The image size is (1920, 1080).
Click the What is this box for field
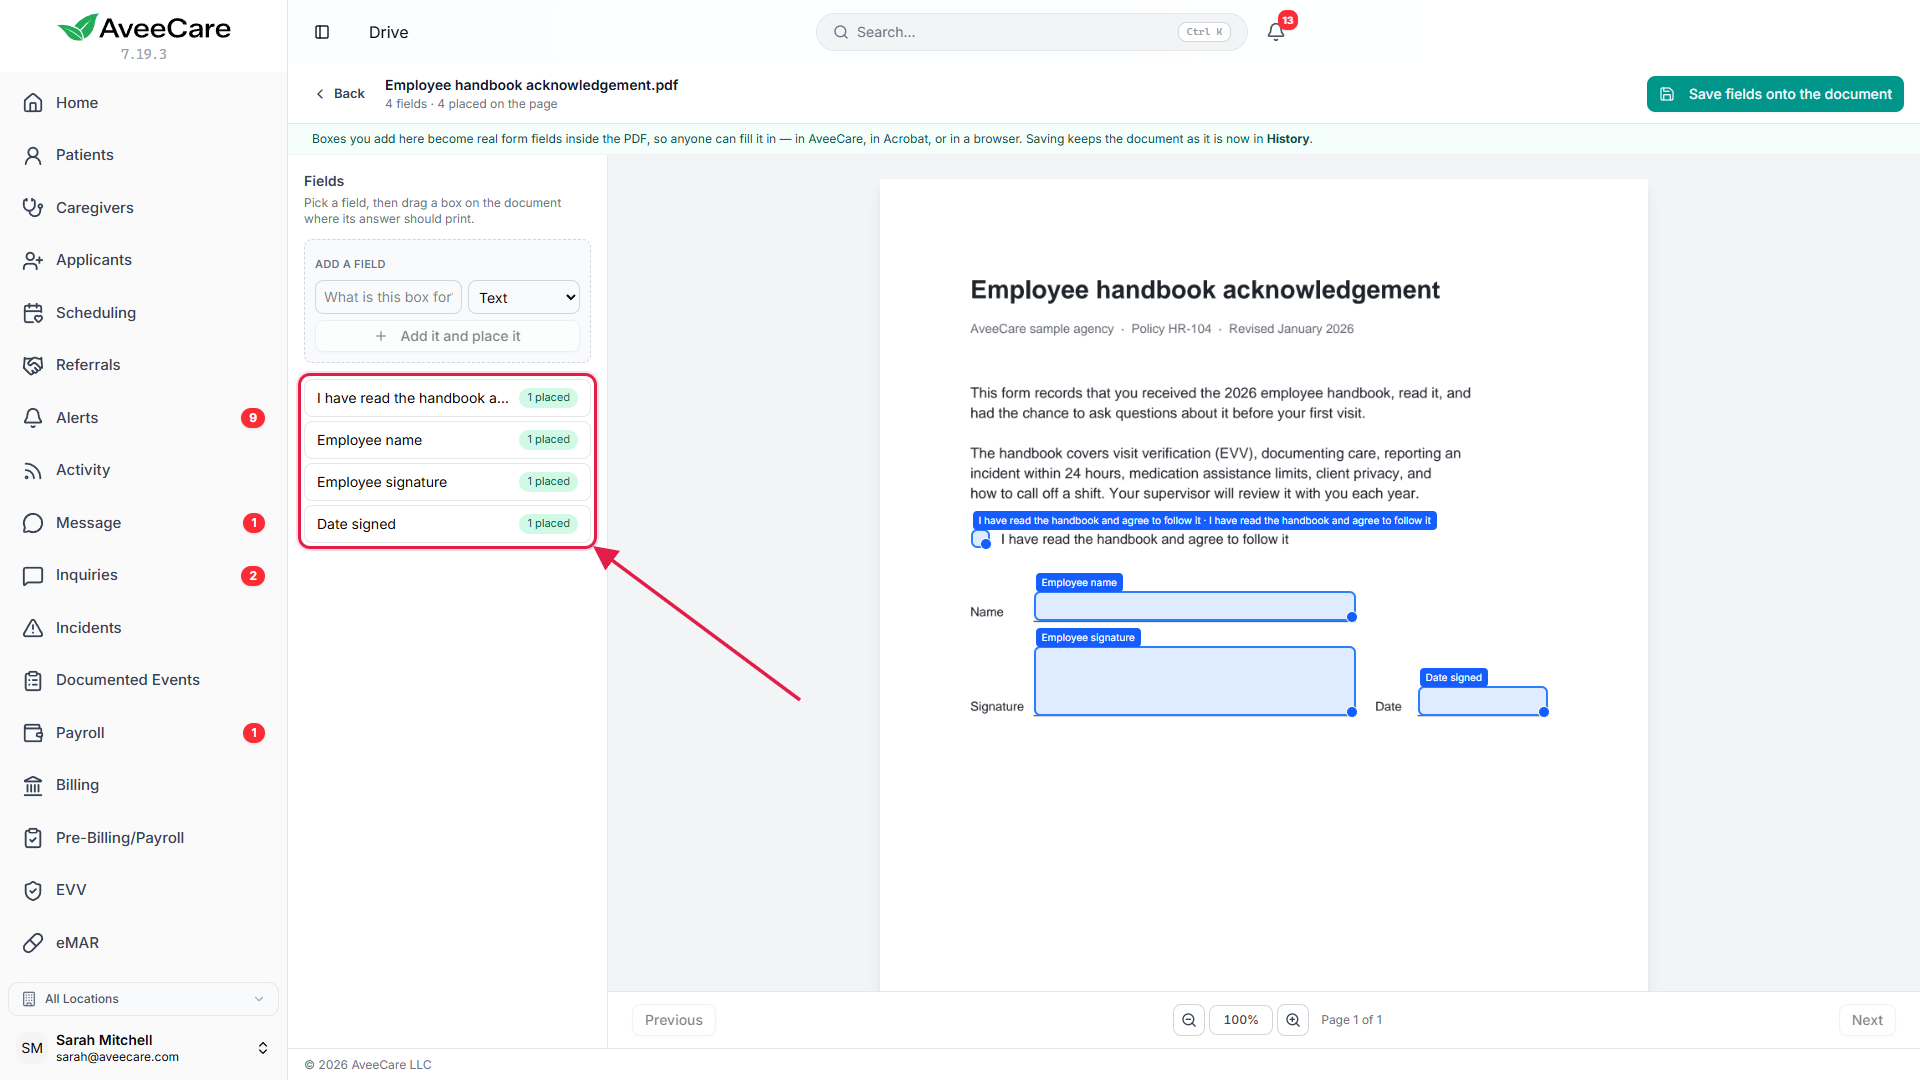click(x=388, y=297)
